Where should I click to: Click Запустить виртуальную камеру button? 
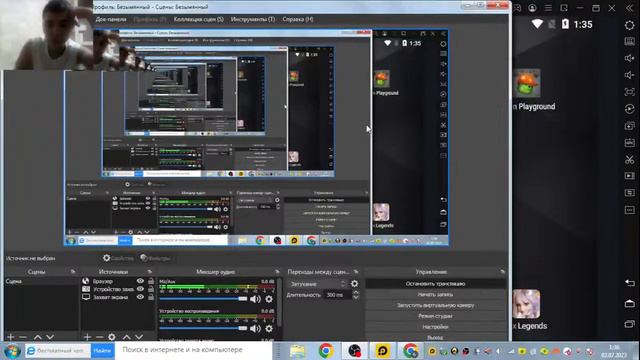point(435,305)
